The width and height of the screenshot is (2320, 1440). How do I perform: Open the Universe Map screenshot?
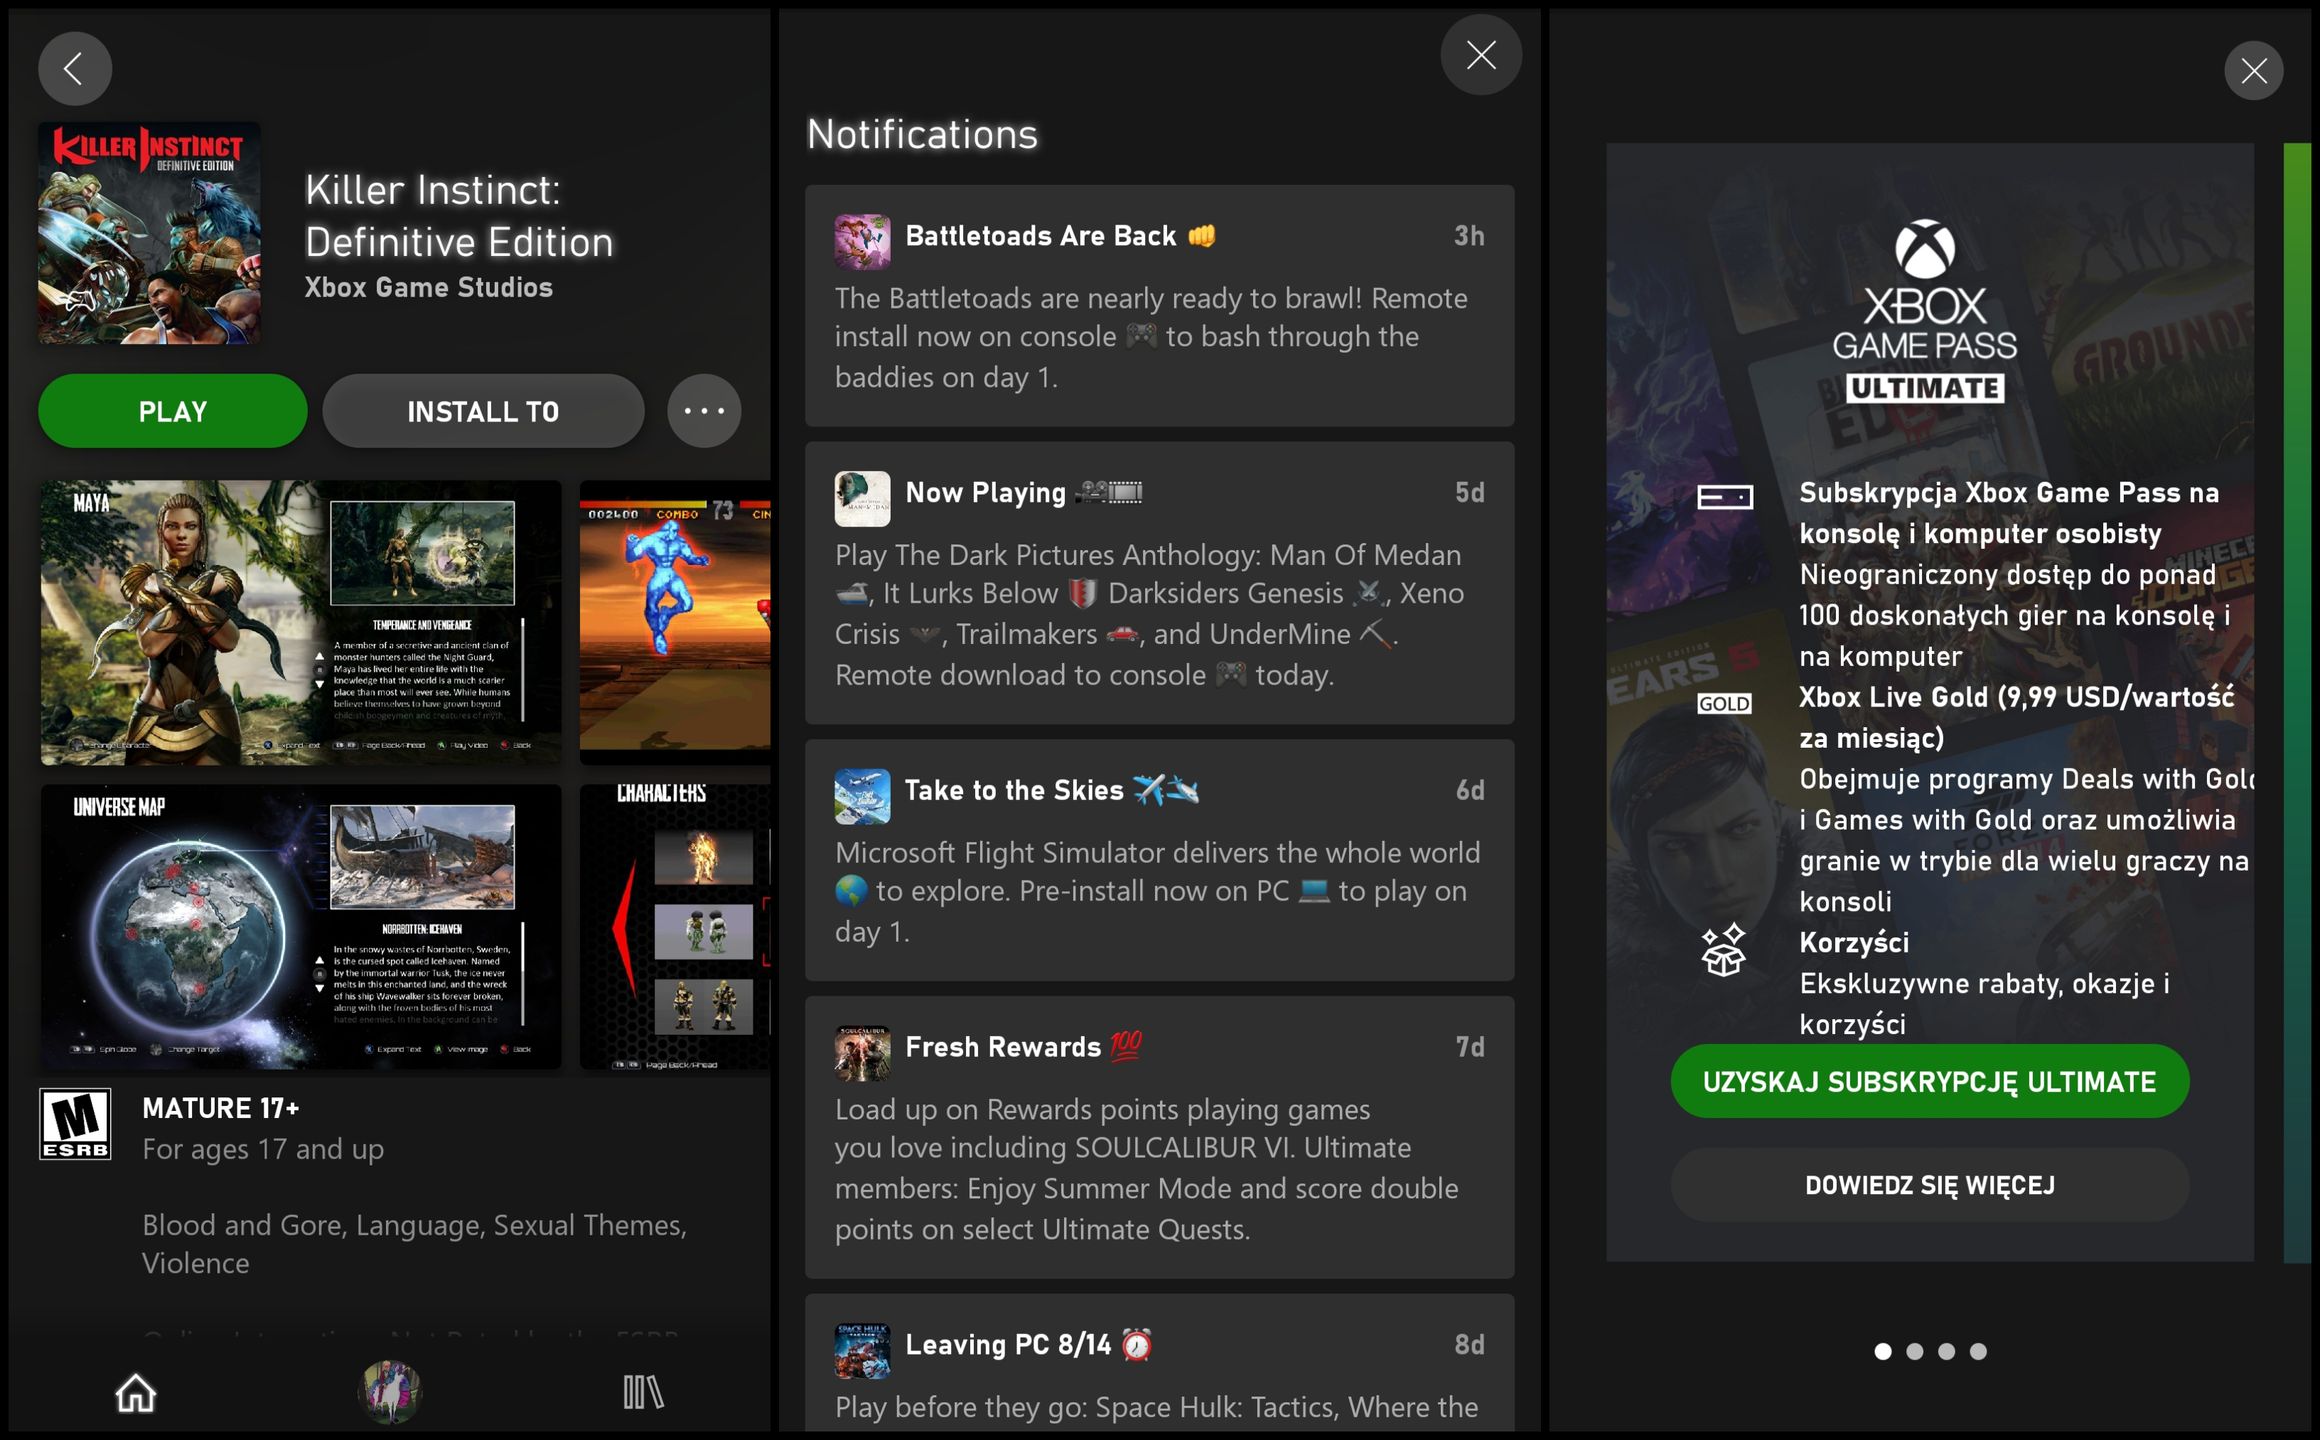[300, 926]
